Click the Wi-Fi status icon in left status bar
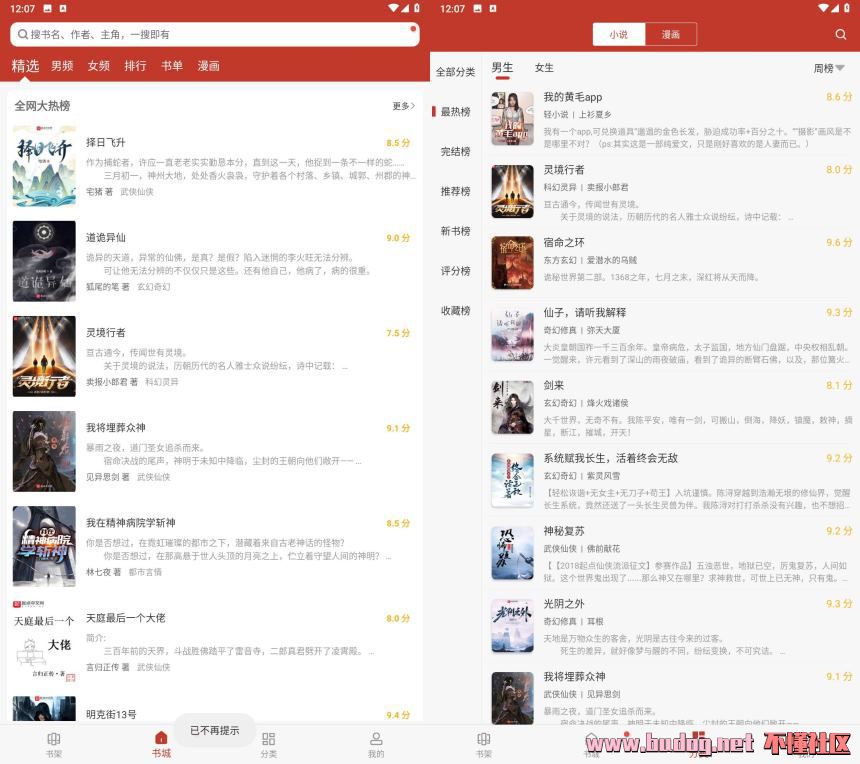Viewport: 860px width, 764px height. (394, 8)
